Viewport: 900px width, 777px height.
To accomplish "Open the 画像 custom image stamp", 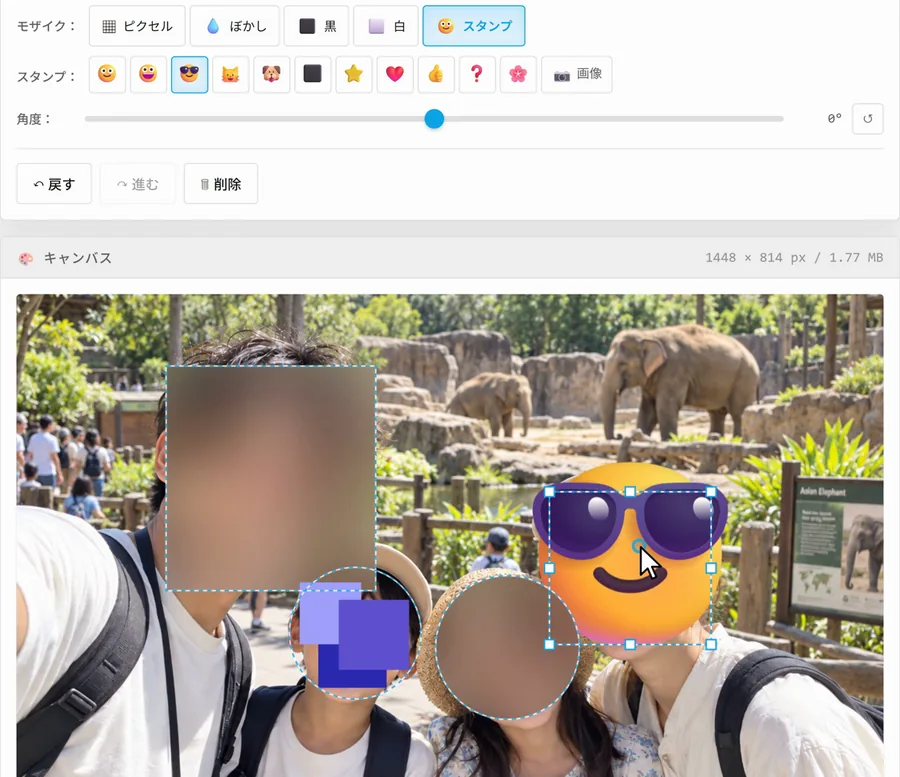I will pyautogui.click(x=577, y=74).
